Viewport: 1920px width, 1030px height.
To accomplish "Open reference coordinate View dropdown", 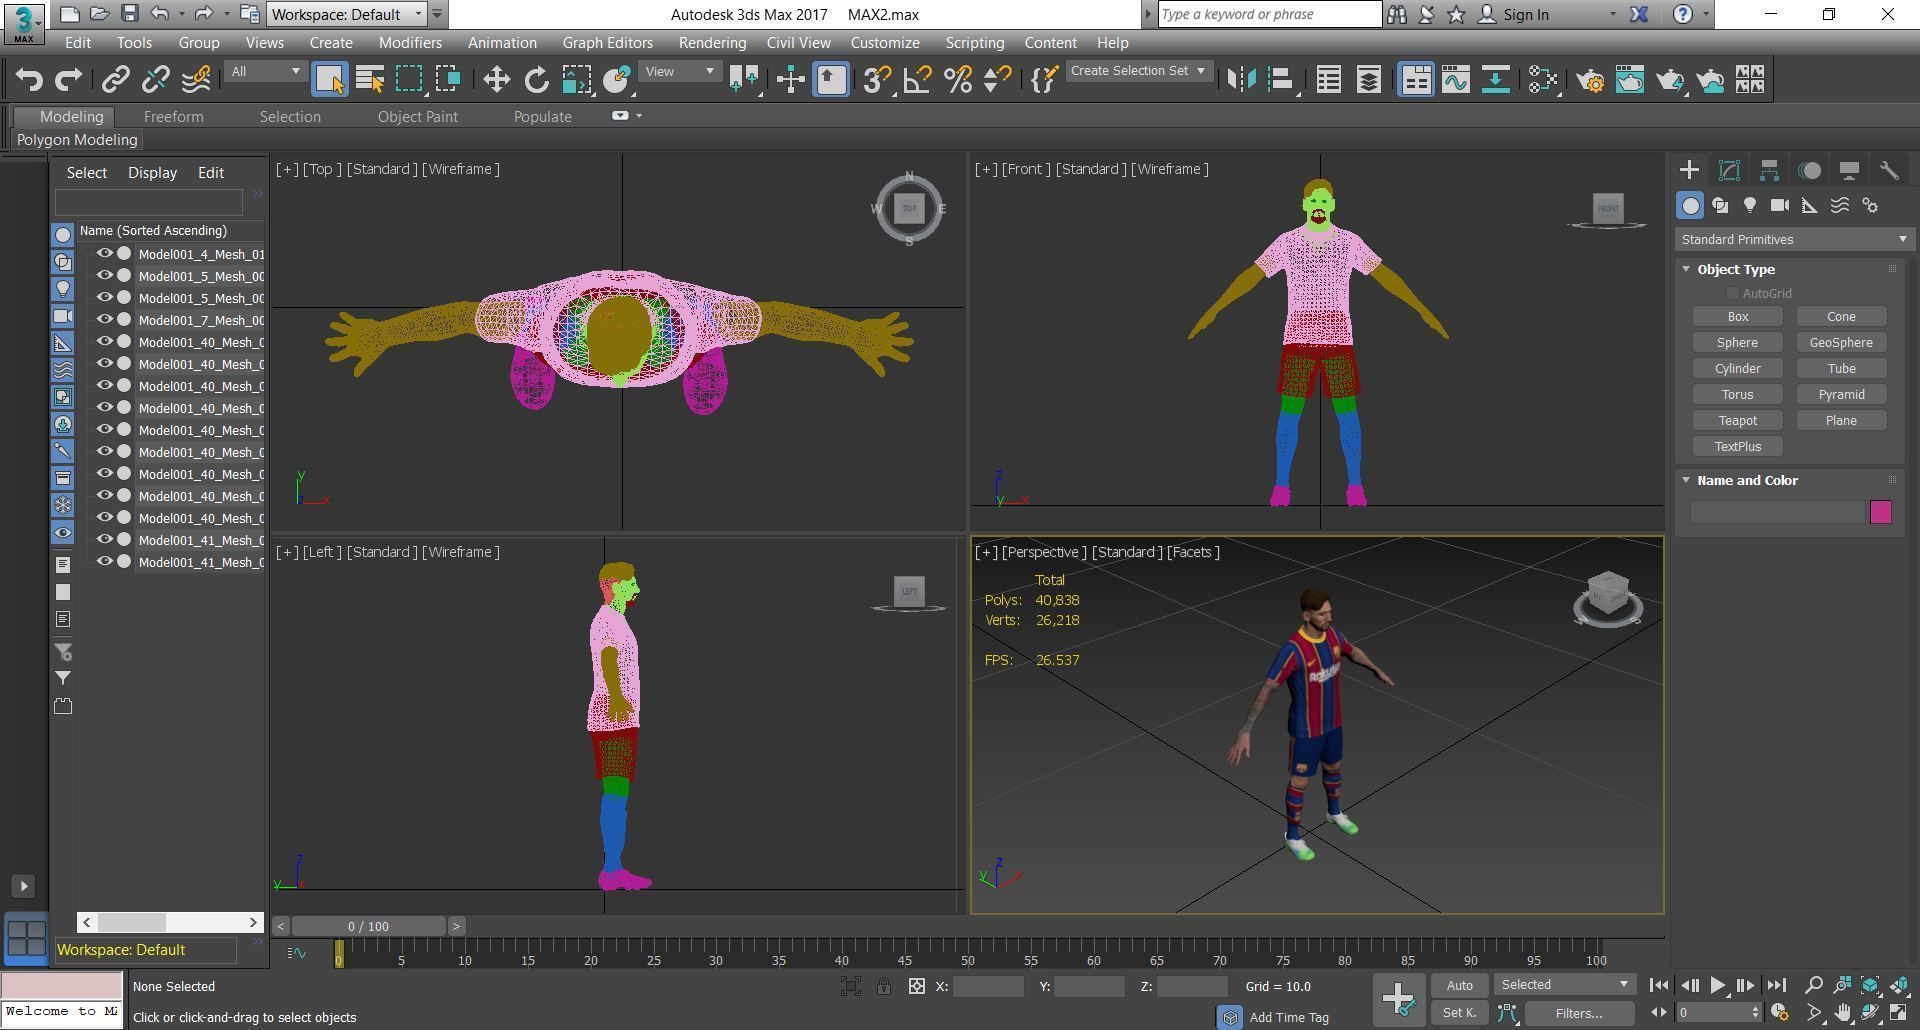I will pos(680,71).
